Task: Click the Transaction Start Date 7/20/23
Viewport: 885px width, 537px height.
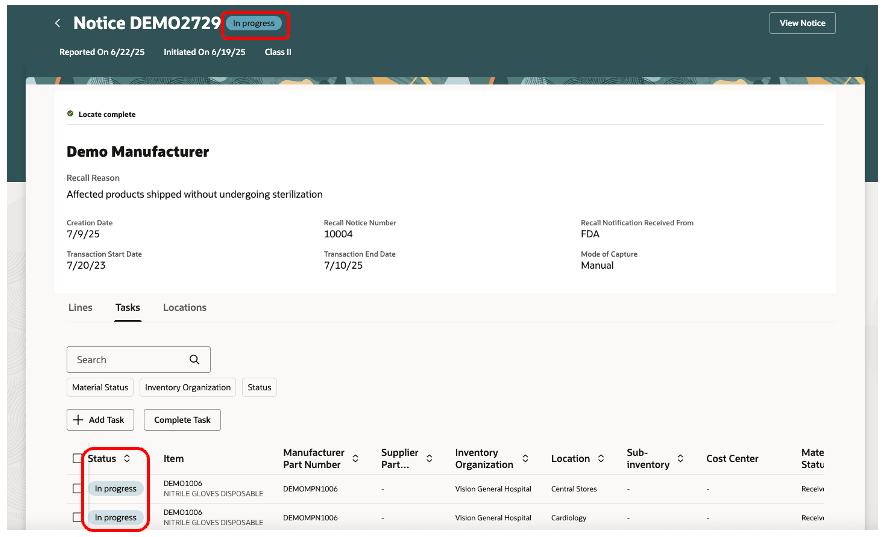Action: coord(86,265)
